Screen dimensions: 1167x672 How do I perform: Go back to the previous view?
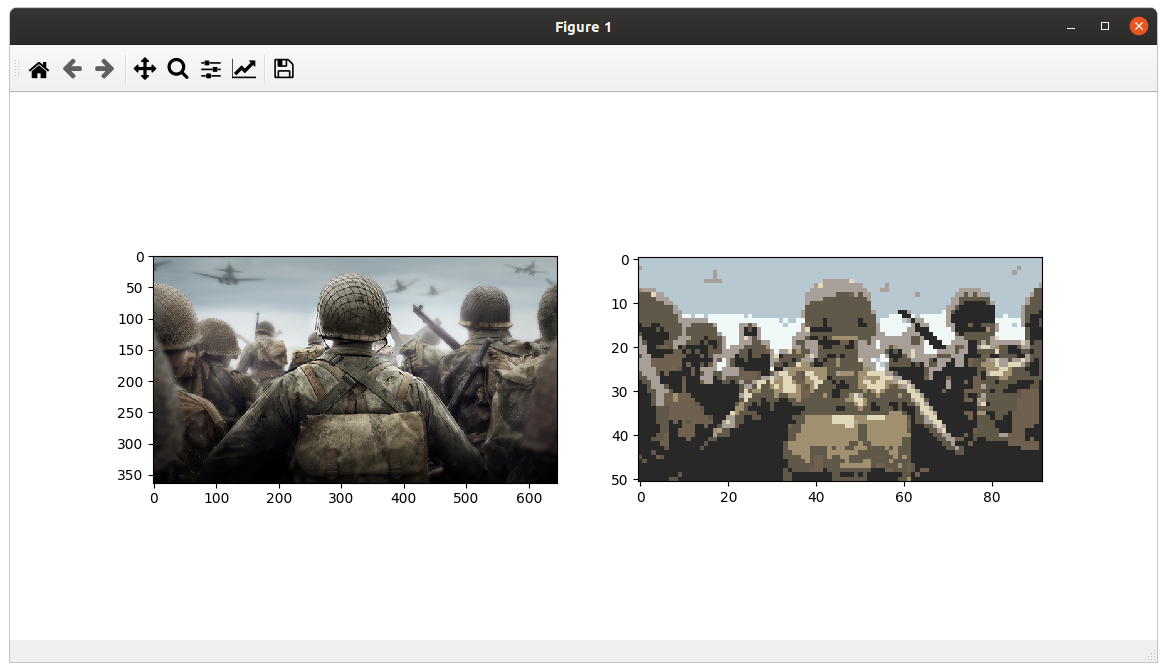coord(72,69)
